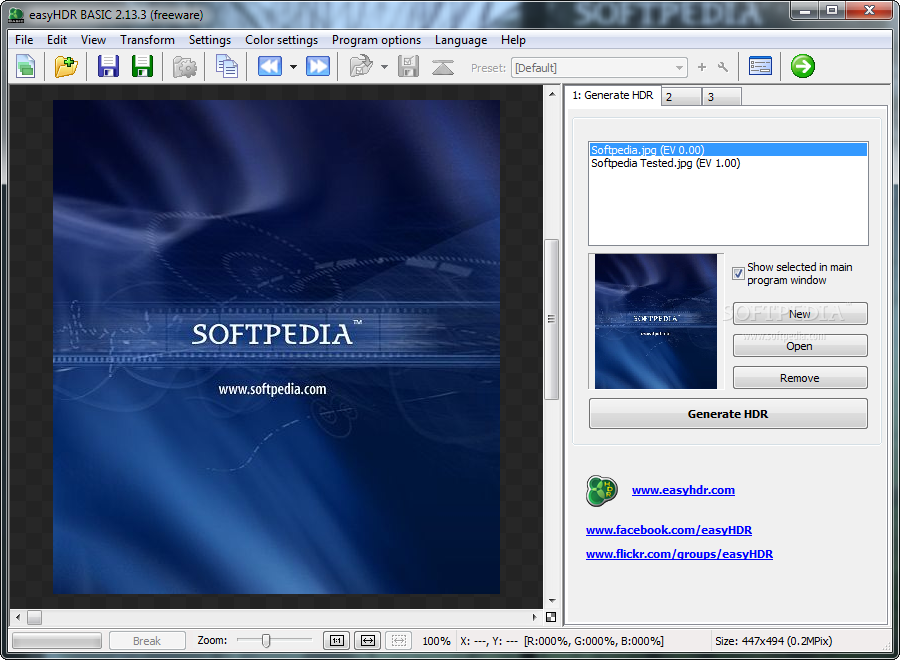900x660 pixels.
Task: Click the green floppy save icon
Action: [x=142, y=67]
